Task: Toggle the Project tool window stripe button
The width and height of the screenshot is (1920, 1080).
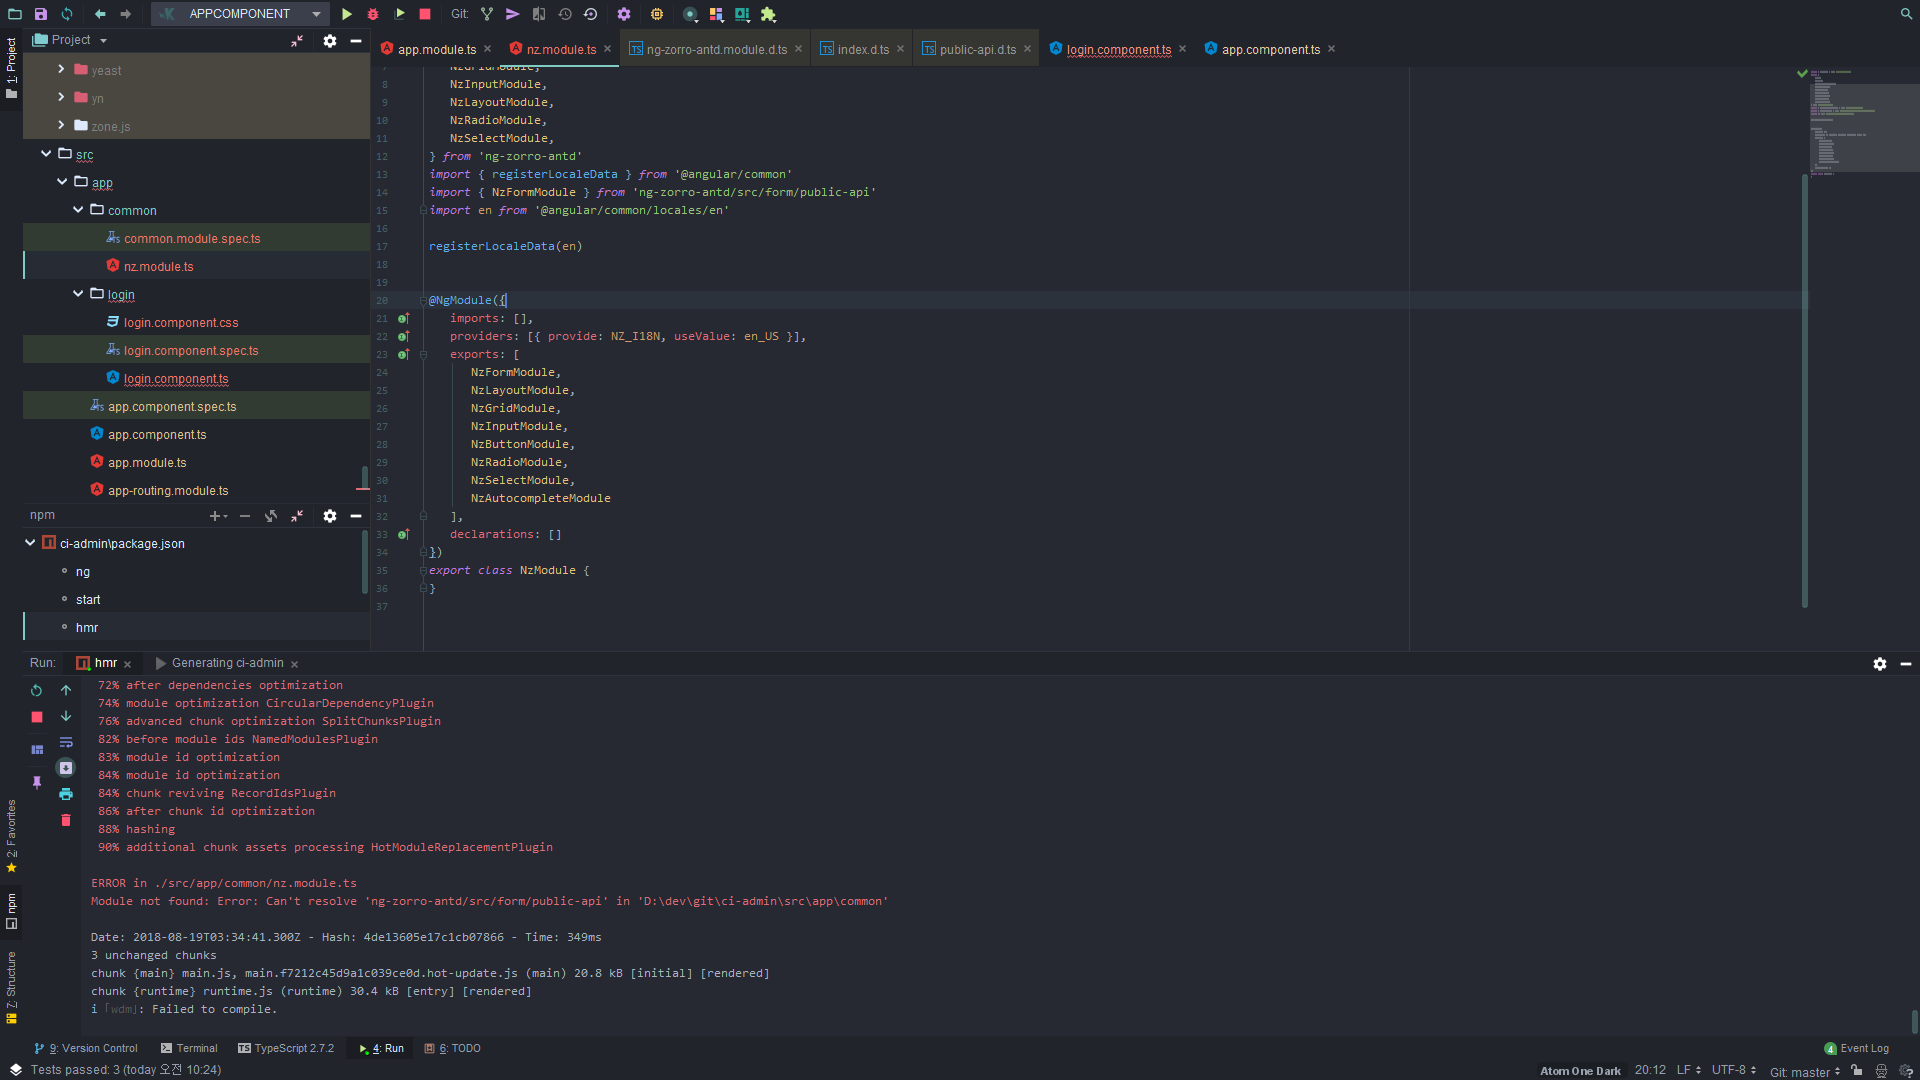Action: tap(11, 68)
